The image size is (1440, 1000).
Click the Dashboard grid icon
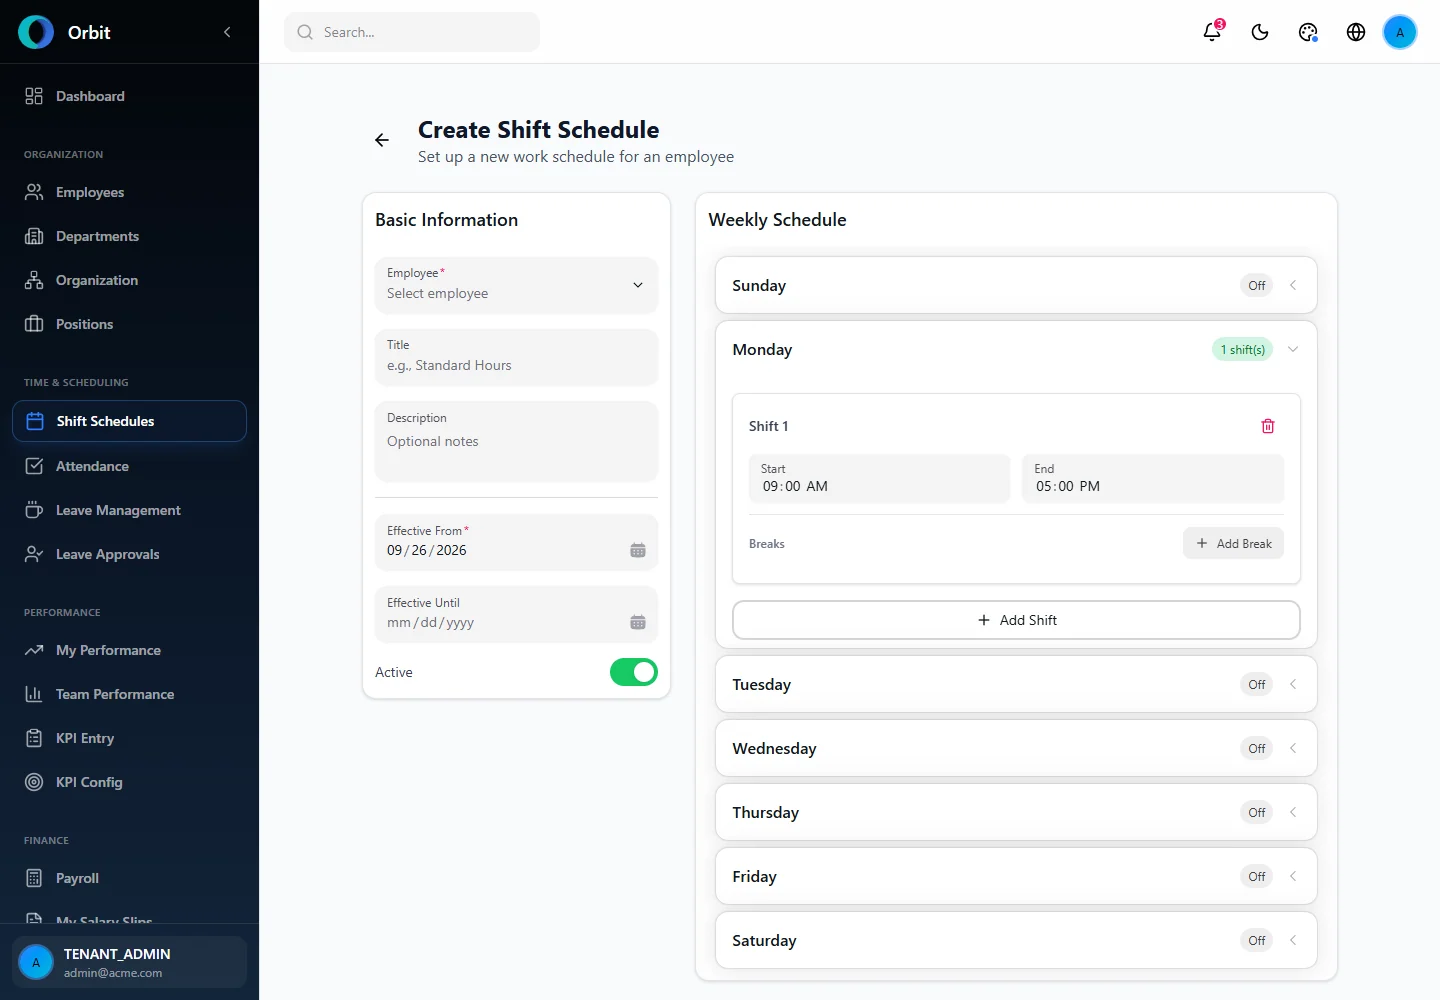pos(34,96)
